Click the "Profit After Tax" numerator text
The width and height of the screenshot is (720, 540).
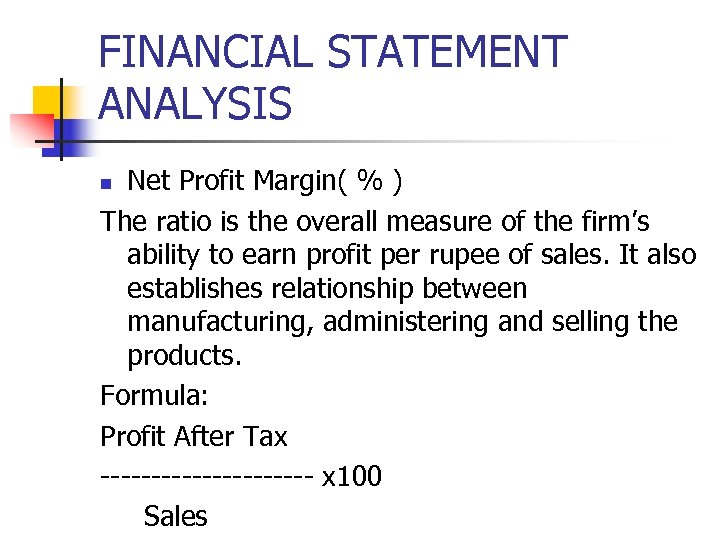[x=194, y=437]
